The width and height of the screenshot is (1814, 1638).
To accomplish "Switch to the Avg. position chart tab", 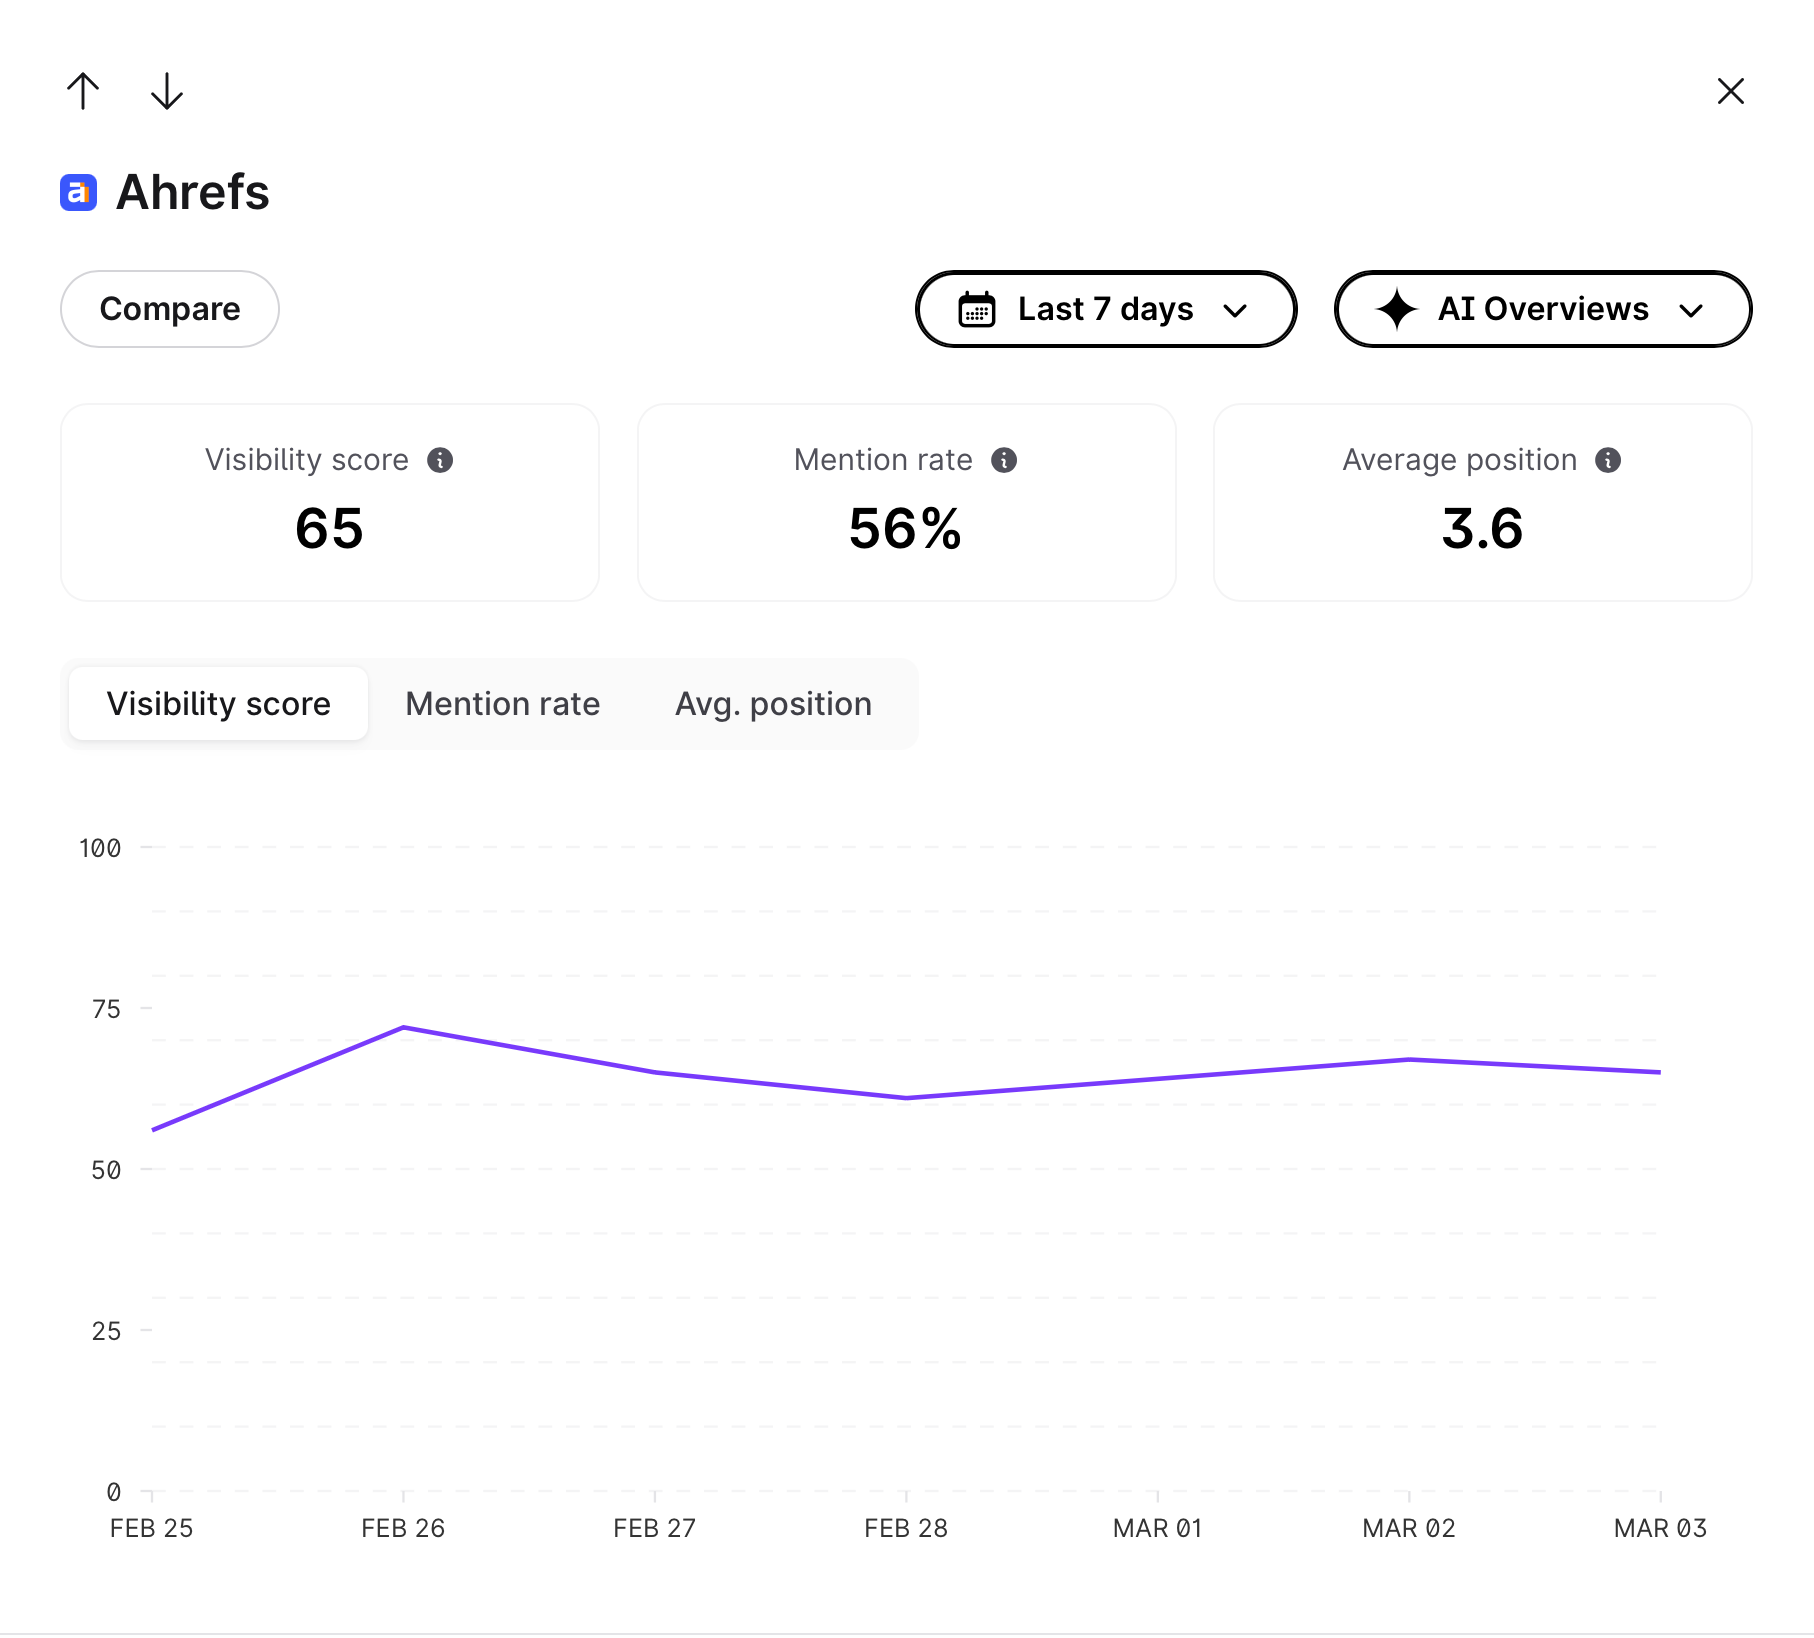I will point(773,704).
